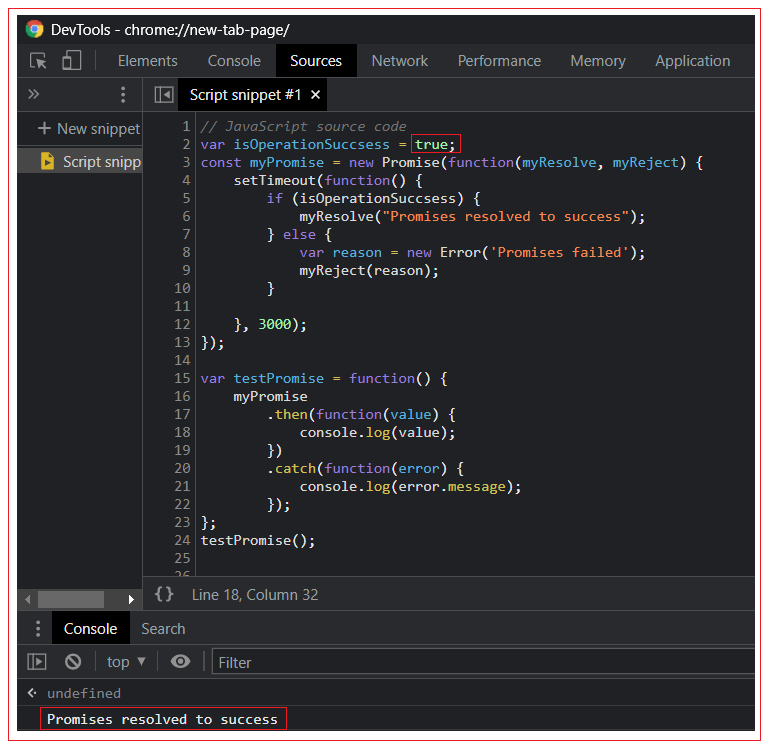This screenshot has height=749, width=775.
Task: Click the Promises resolved to success message
Action: point(163,719)
